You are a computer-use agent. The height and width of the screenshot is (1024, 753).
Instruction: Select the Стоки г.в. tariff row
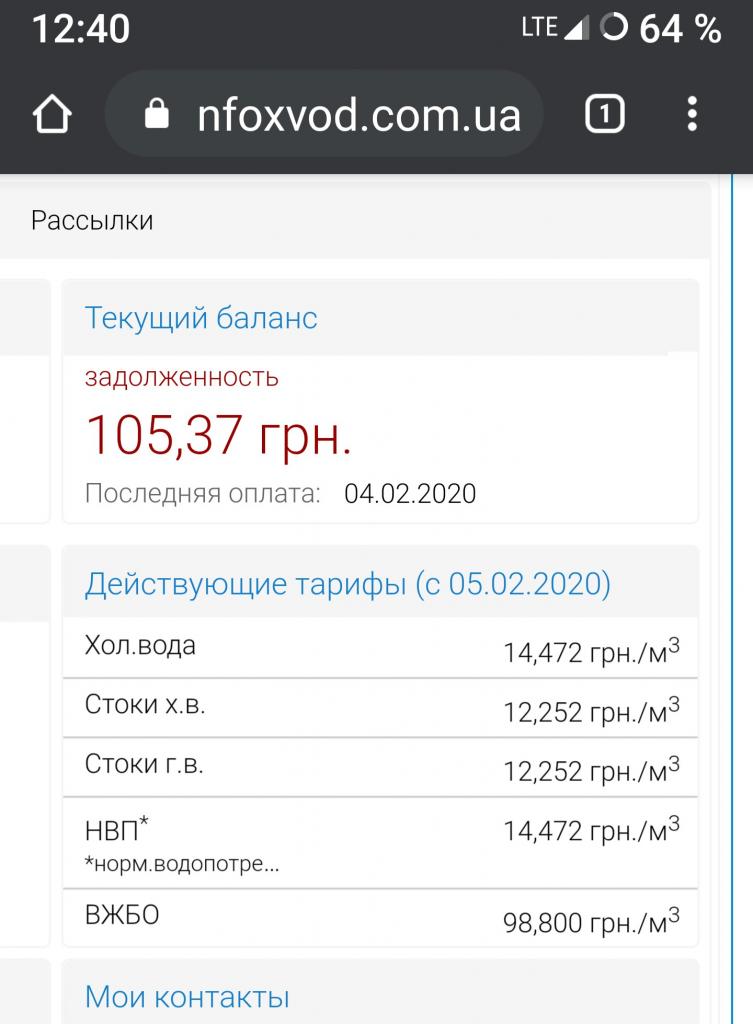point(380,767)
